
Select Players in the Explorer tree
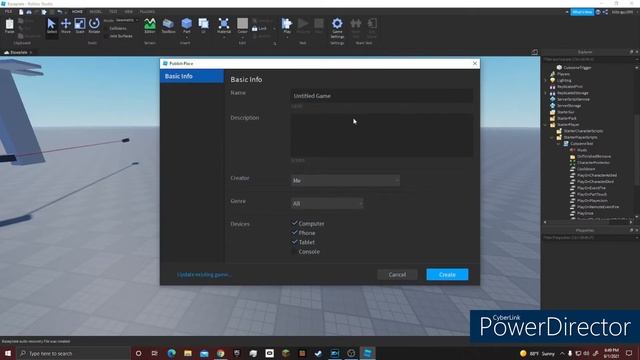pyautogui.click(x=563, y=74)
